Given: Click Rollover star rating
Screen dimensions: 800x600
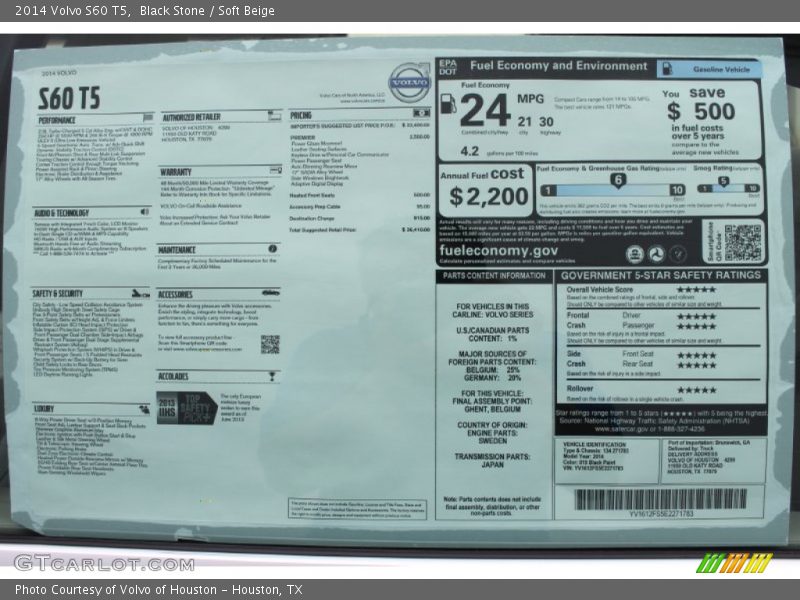Looking at the screenshot, I should pos(696,390).
